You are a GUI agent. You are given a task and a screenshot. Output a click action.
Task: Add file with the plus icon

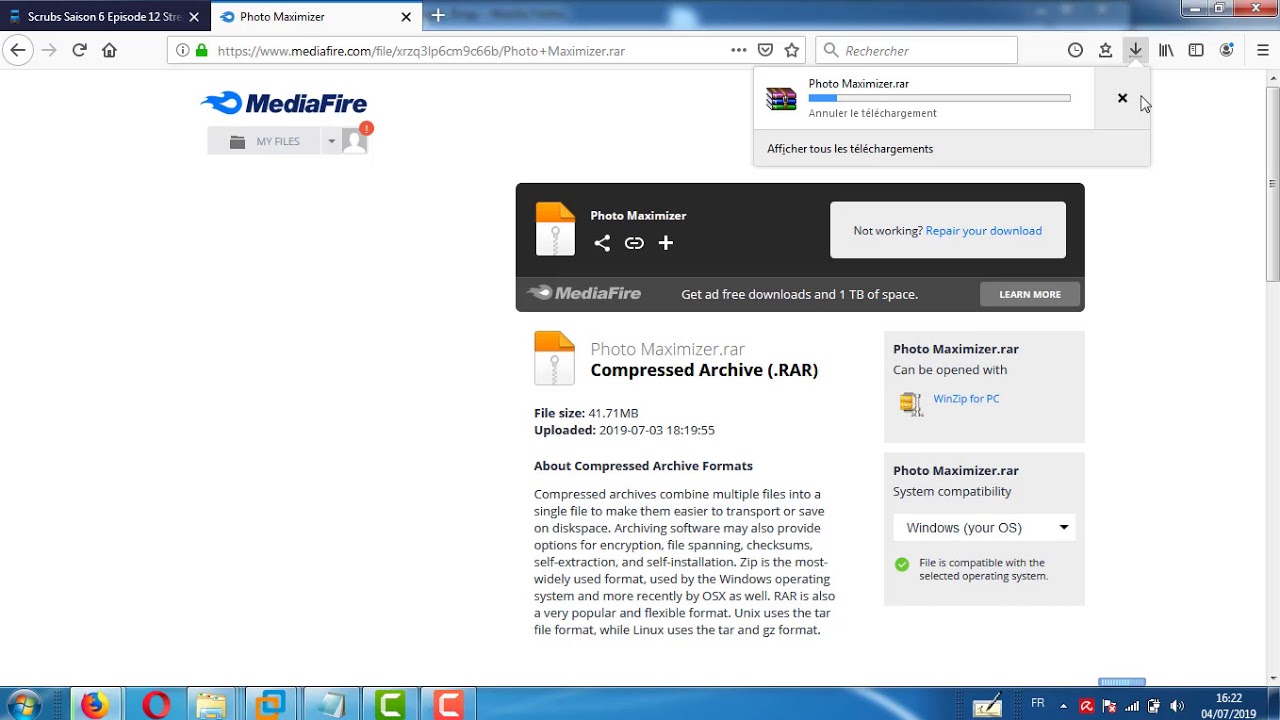[666, 243]
